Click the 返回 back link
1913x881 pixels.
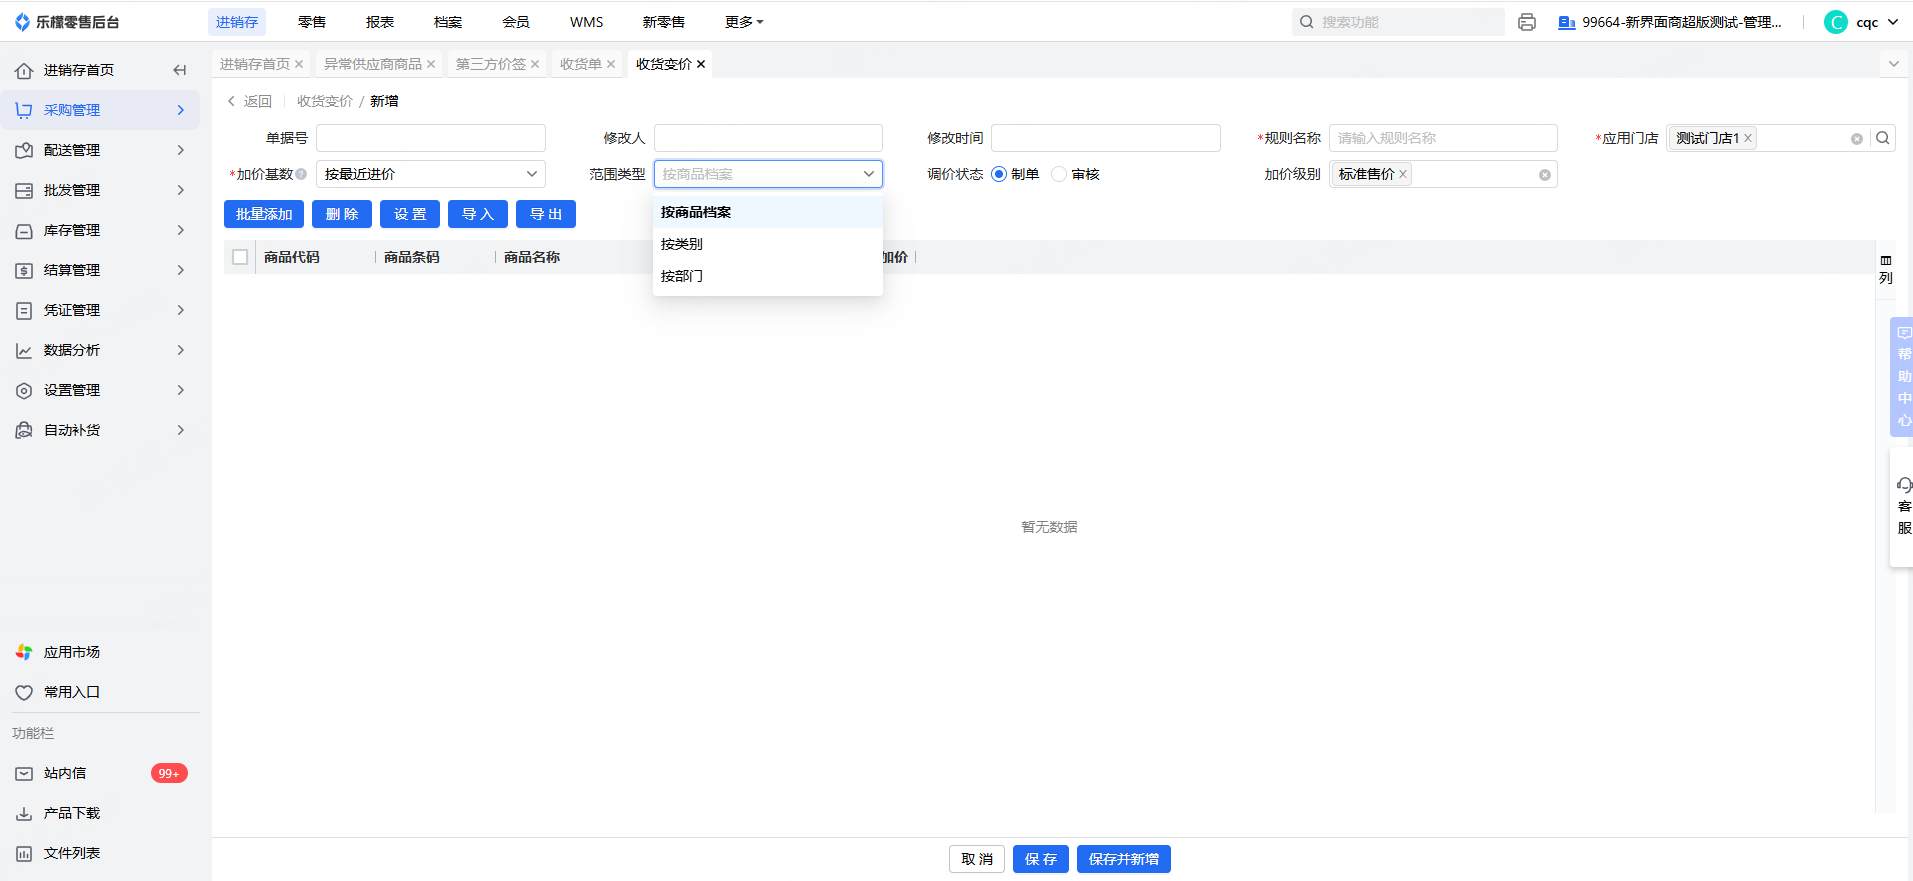click(x=250, y=101)
